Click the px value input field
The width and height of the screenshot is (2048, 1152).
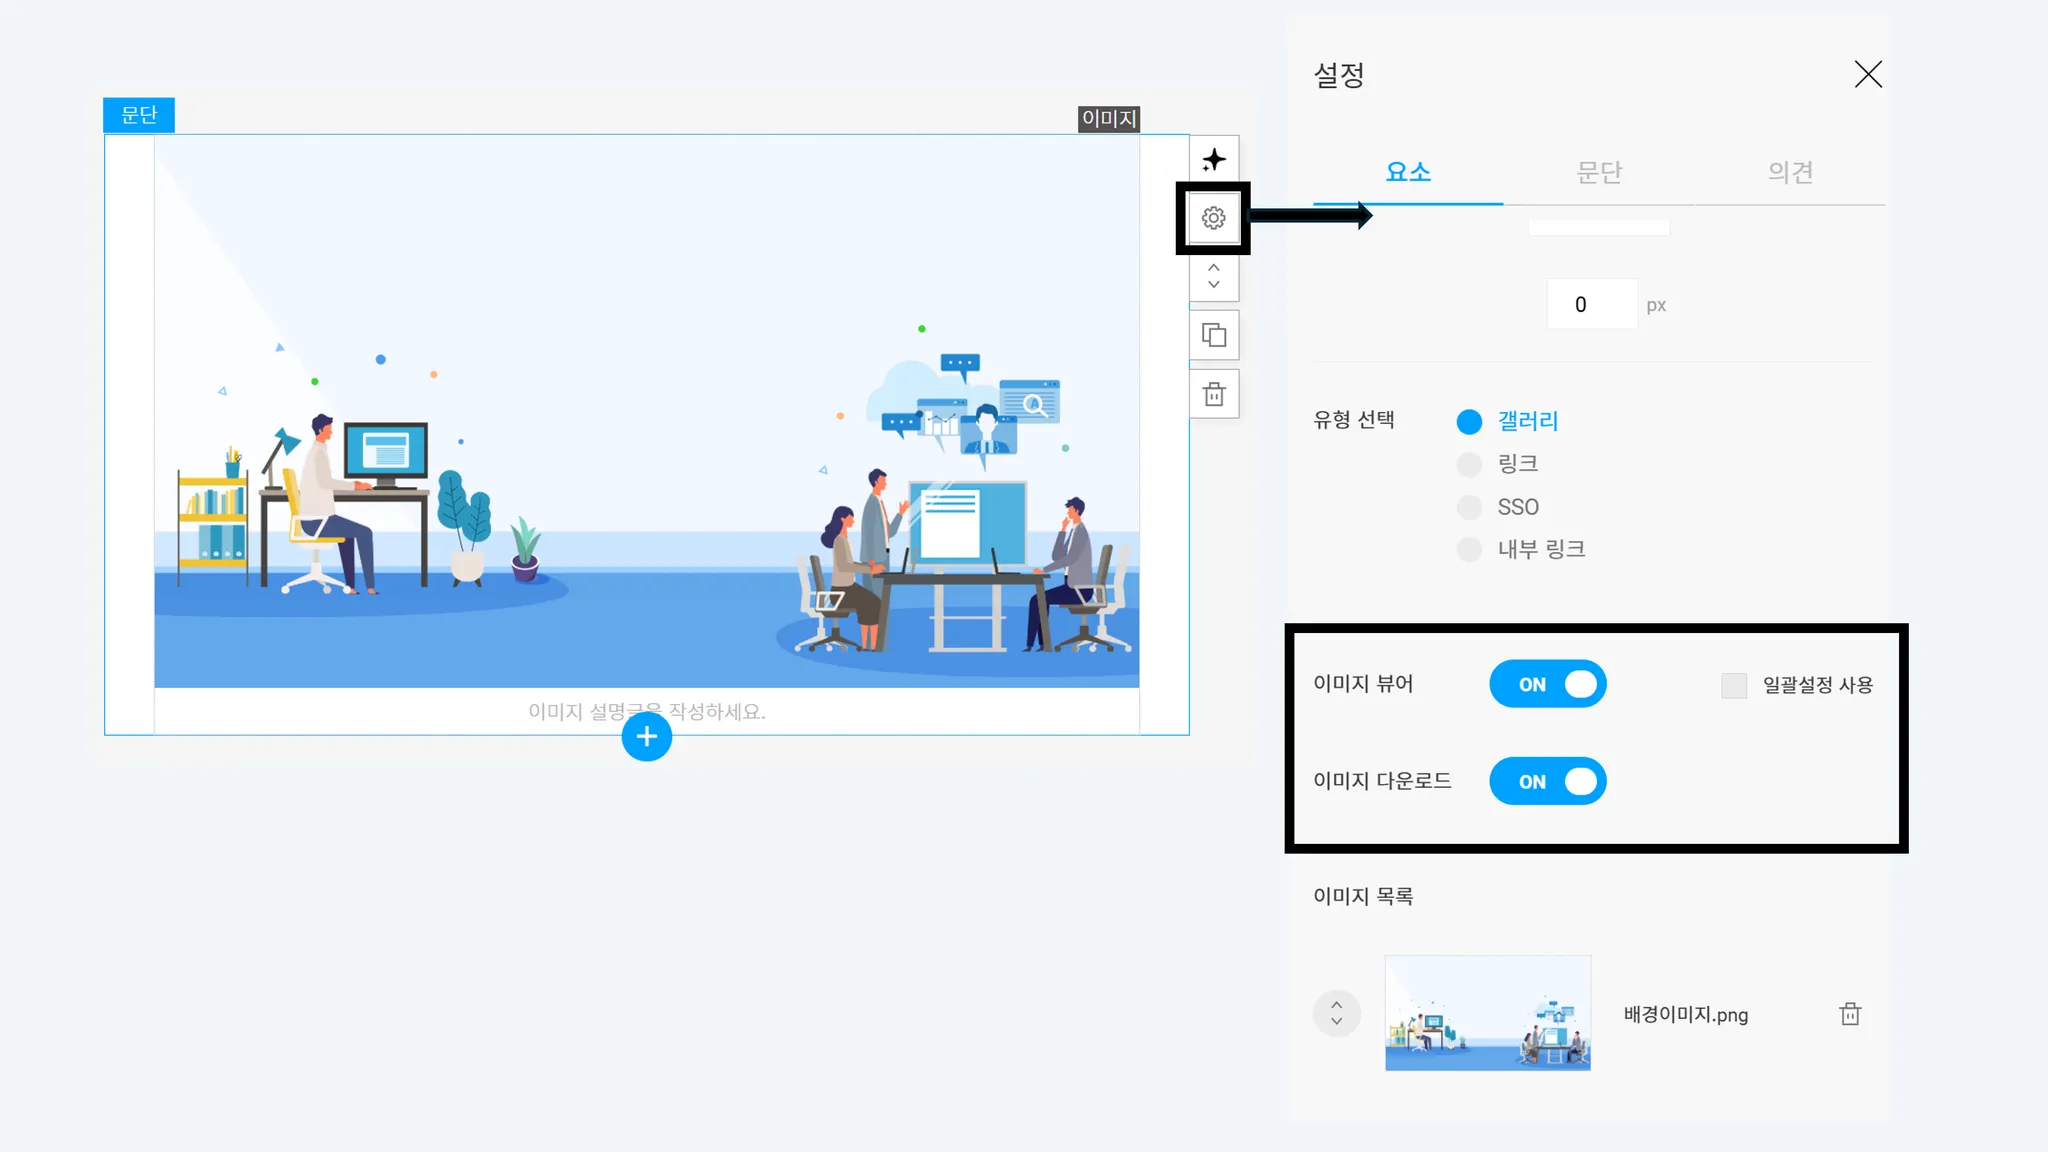coord(1592,305)
